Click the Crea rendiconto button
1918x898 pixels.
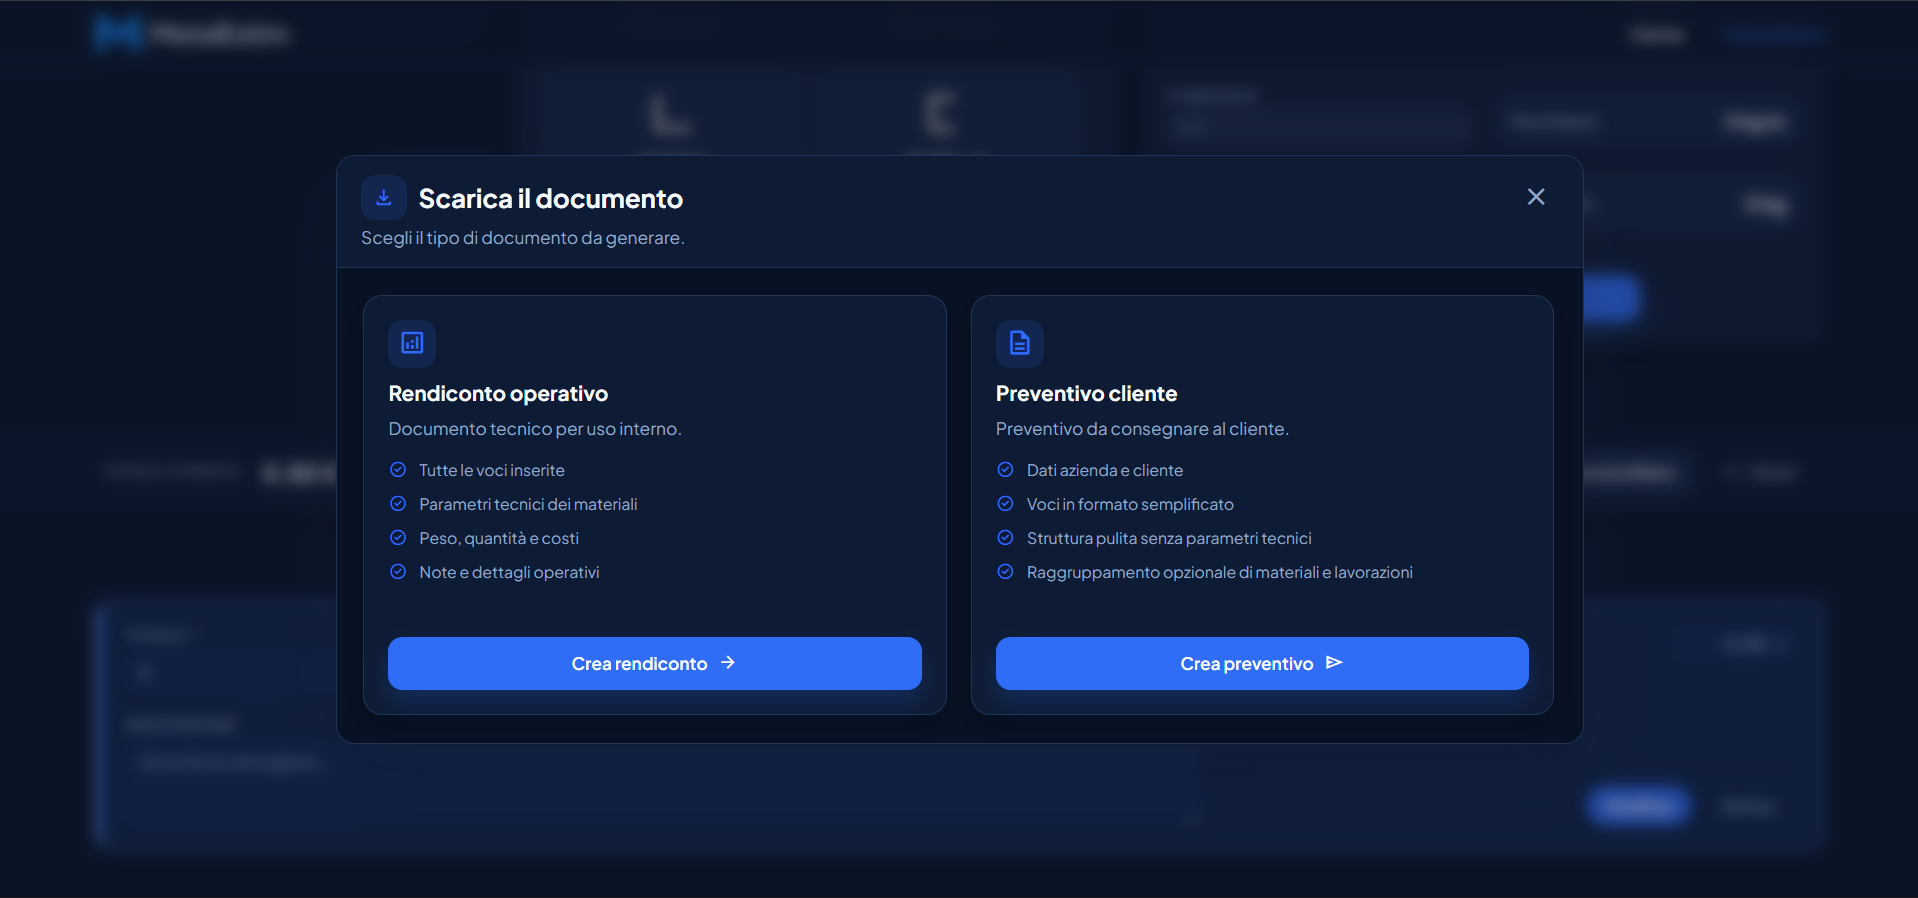coord(654,663)
